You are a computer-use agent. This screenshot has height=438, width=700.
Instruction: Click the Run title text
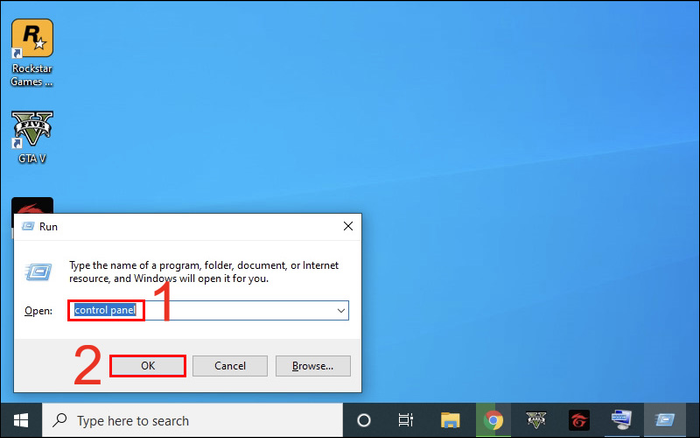click(x=48, y=227)
